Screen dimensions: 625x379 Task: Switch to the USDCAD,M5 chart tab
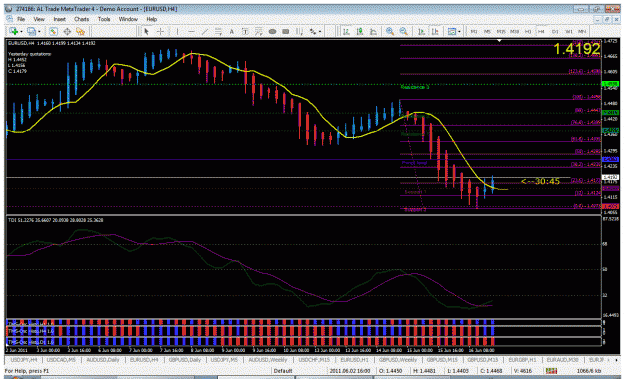pos(61,360)
